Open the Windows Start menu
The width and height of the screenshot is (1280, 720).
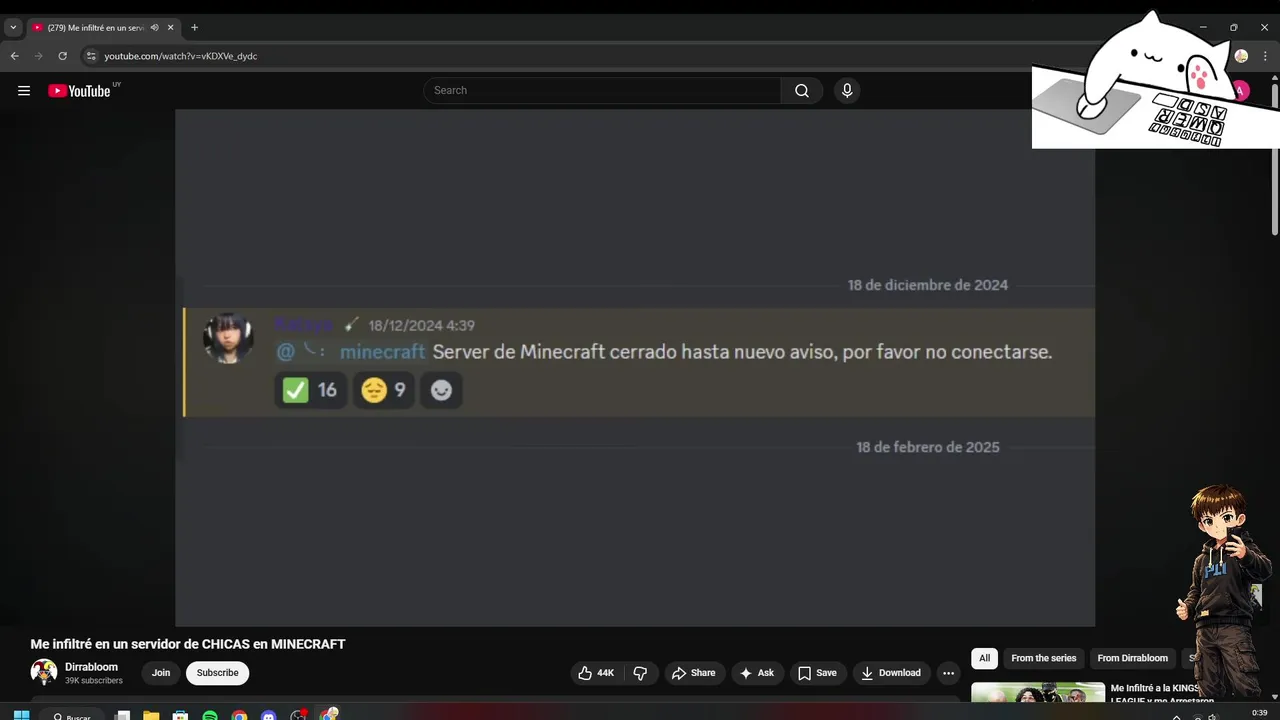pyautogui.click(x=21, y=715)
